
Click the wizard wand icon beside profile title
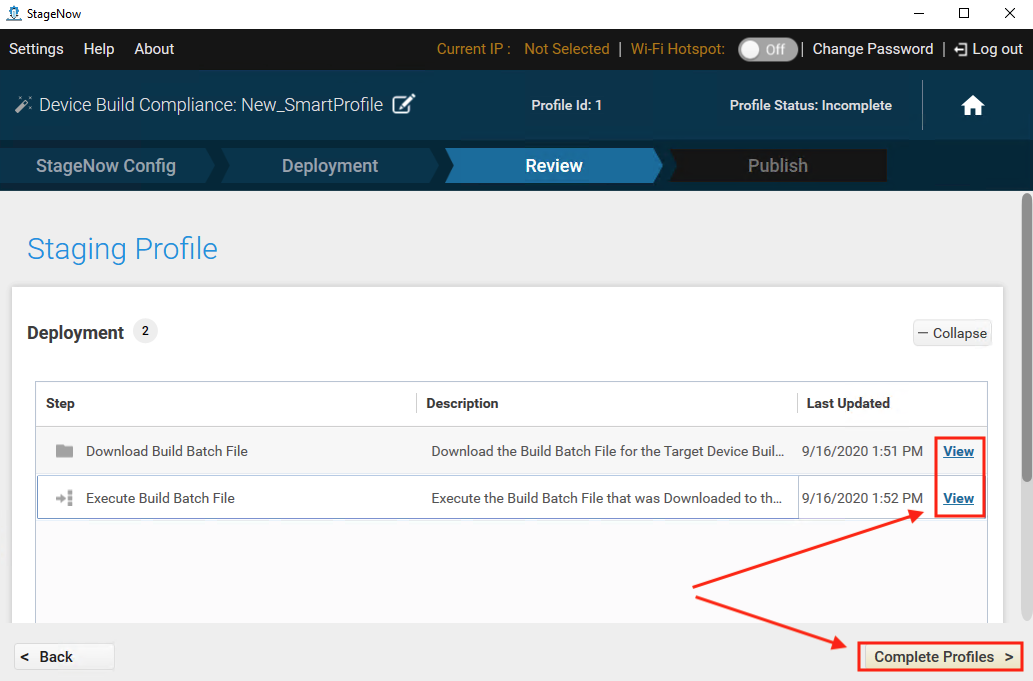click(23, 104)
